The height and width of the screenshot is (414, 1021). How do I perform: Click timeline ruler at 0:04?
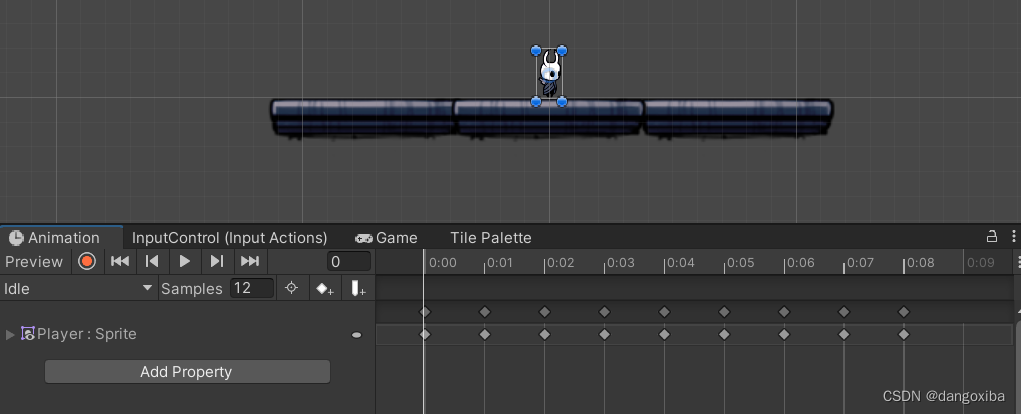(680, 263)
